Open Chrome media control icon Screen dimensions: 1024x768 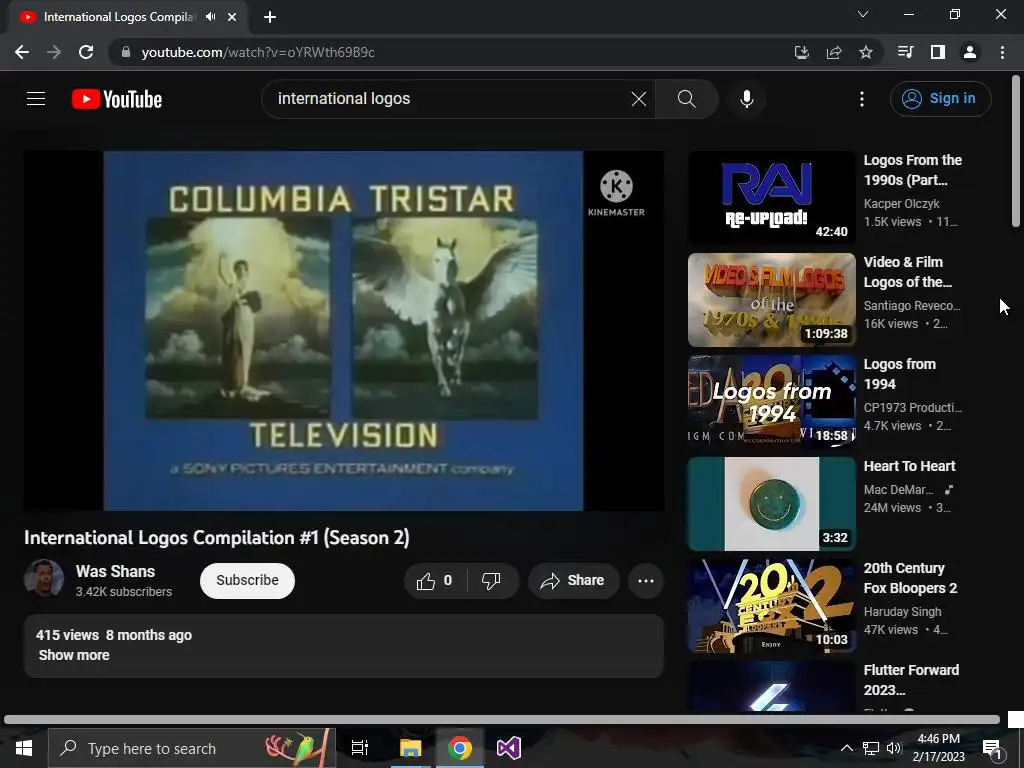[905, 52]
